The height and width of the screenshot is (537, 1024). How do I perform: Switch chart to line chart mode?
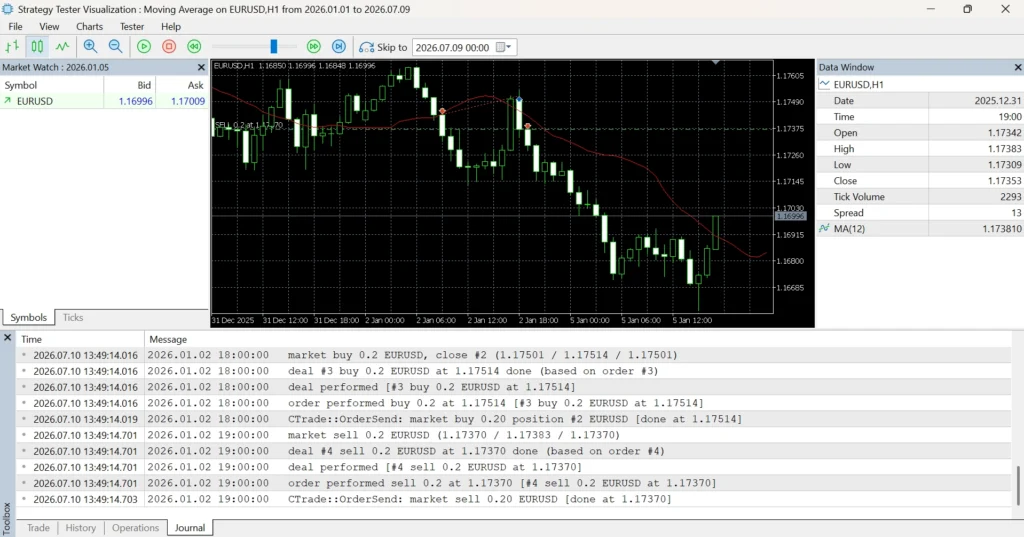(x=62, y=47)
